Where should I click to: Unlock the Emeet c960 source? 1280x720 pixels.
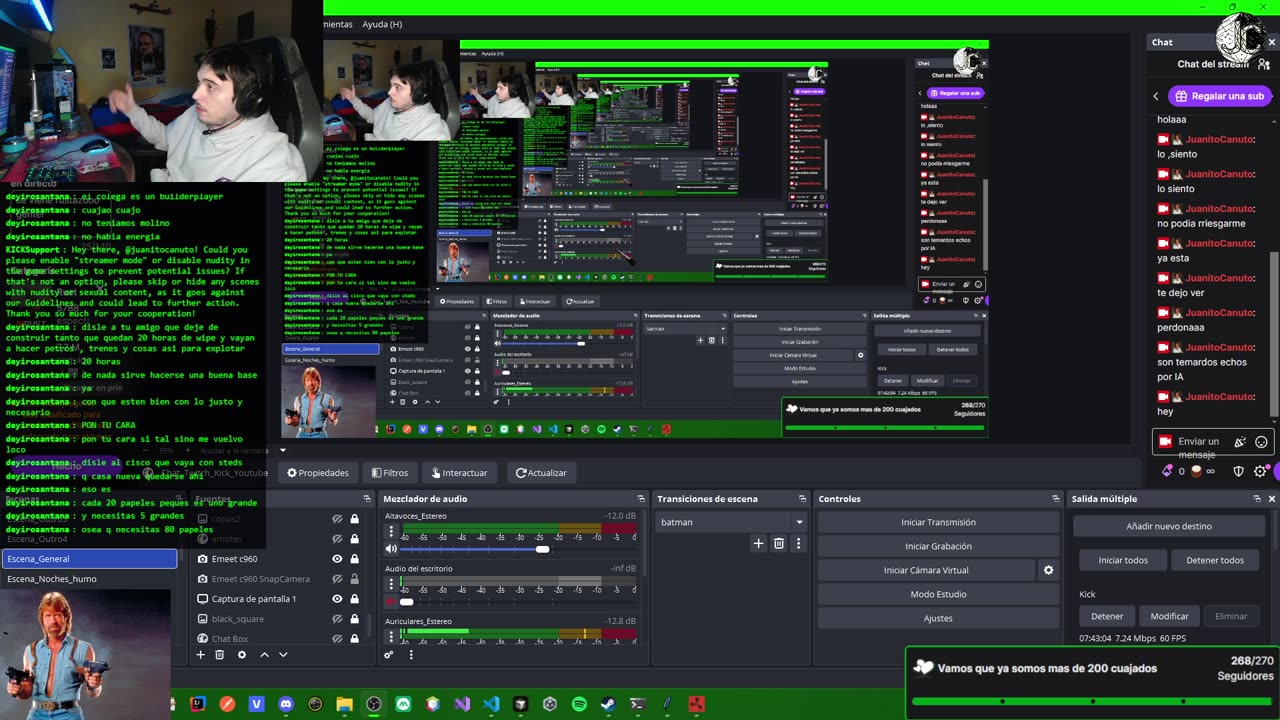(354, 559)
